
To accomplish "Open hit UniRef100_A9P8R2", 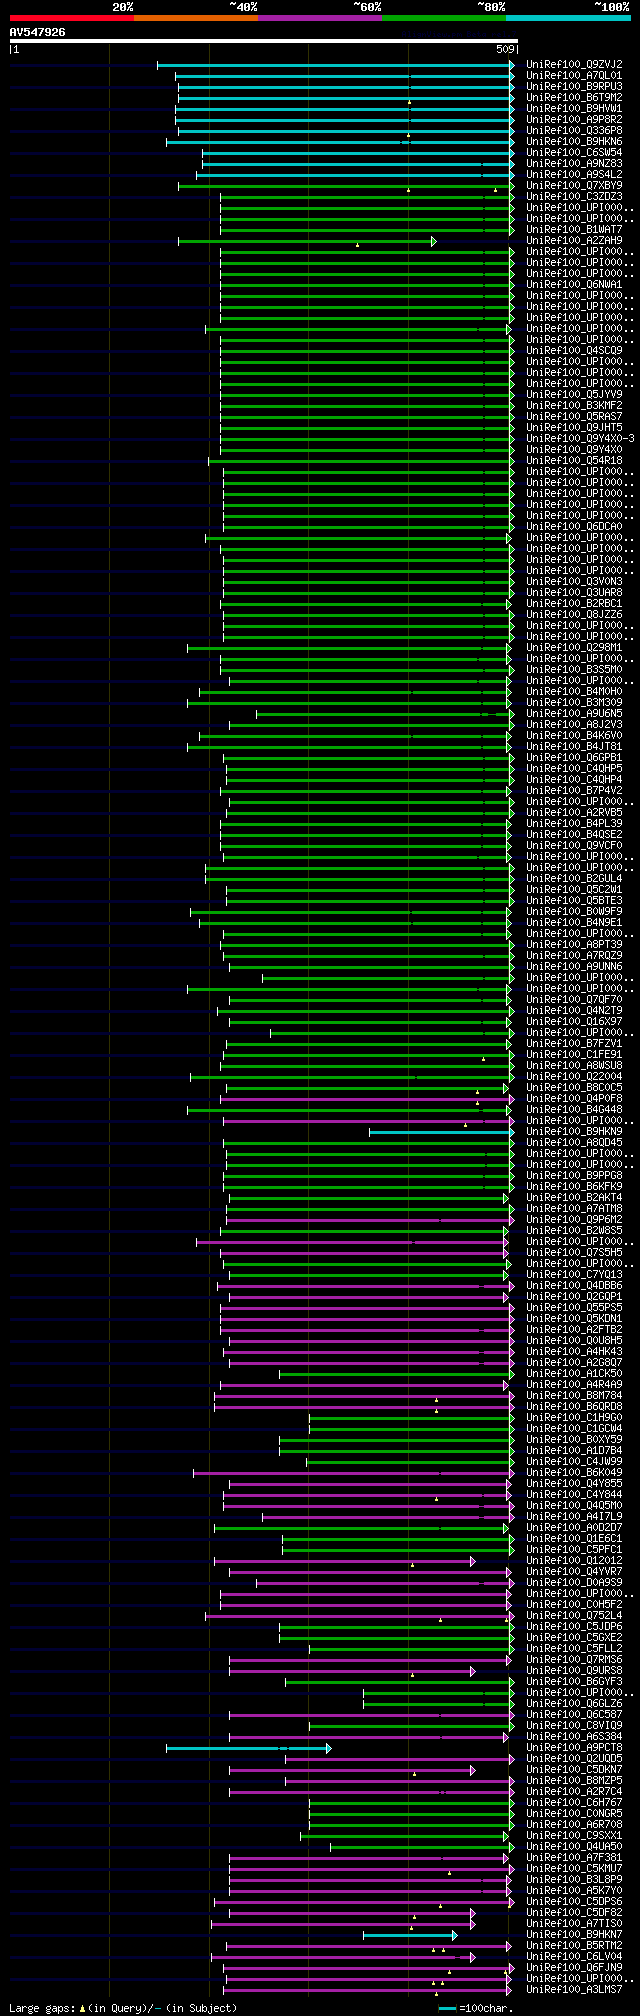I will click(574, 120).
